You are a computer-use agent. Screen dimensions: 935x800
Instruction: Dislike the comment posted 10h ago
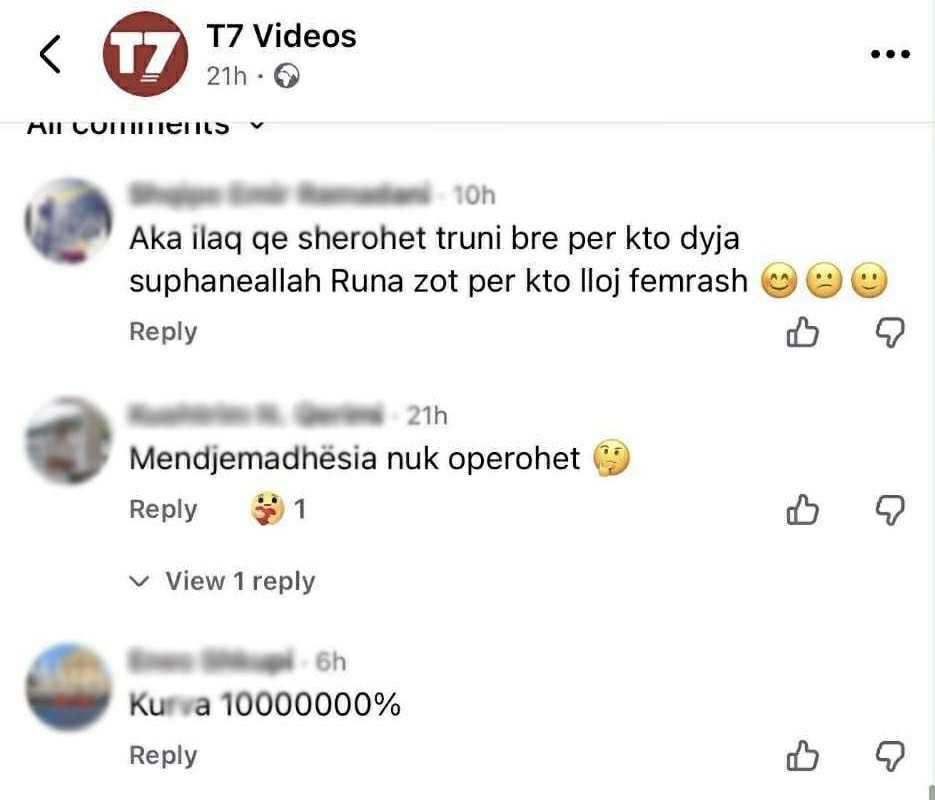point(890,333)
